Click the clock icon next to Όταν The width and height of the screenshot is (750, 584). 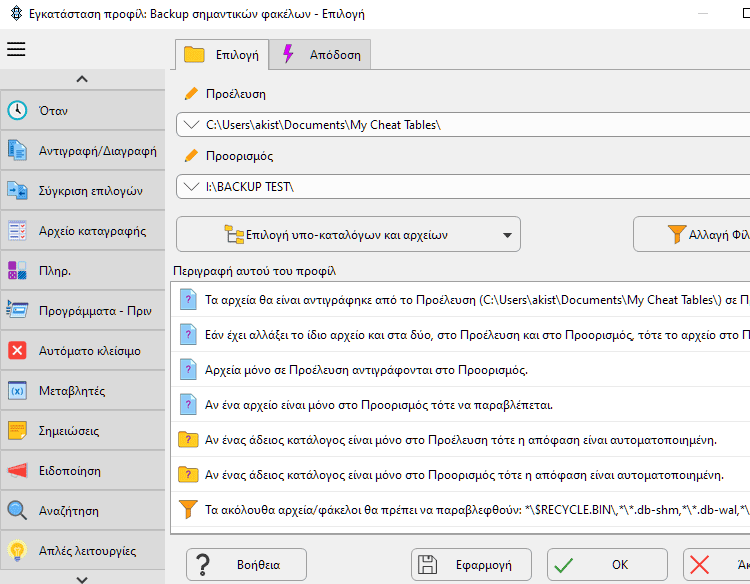point(17,110)
